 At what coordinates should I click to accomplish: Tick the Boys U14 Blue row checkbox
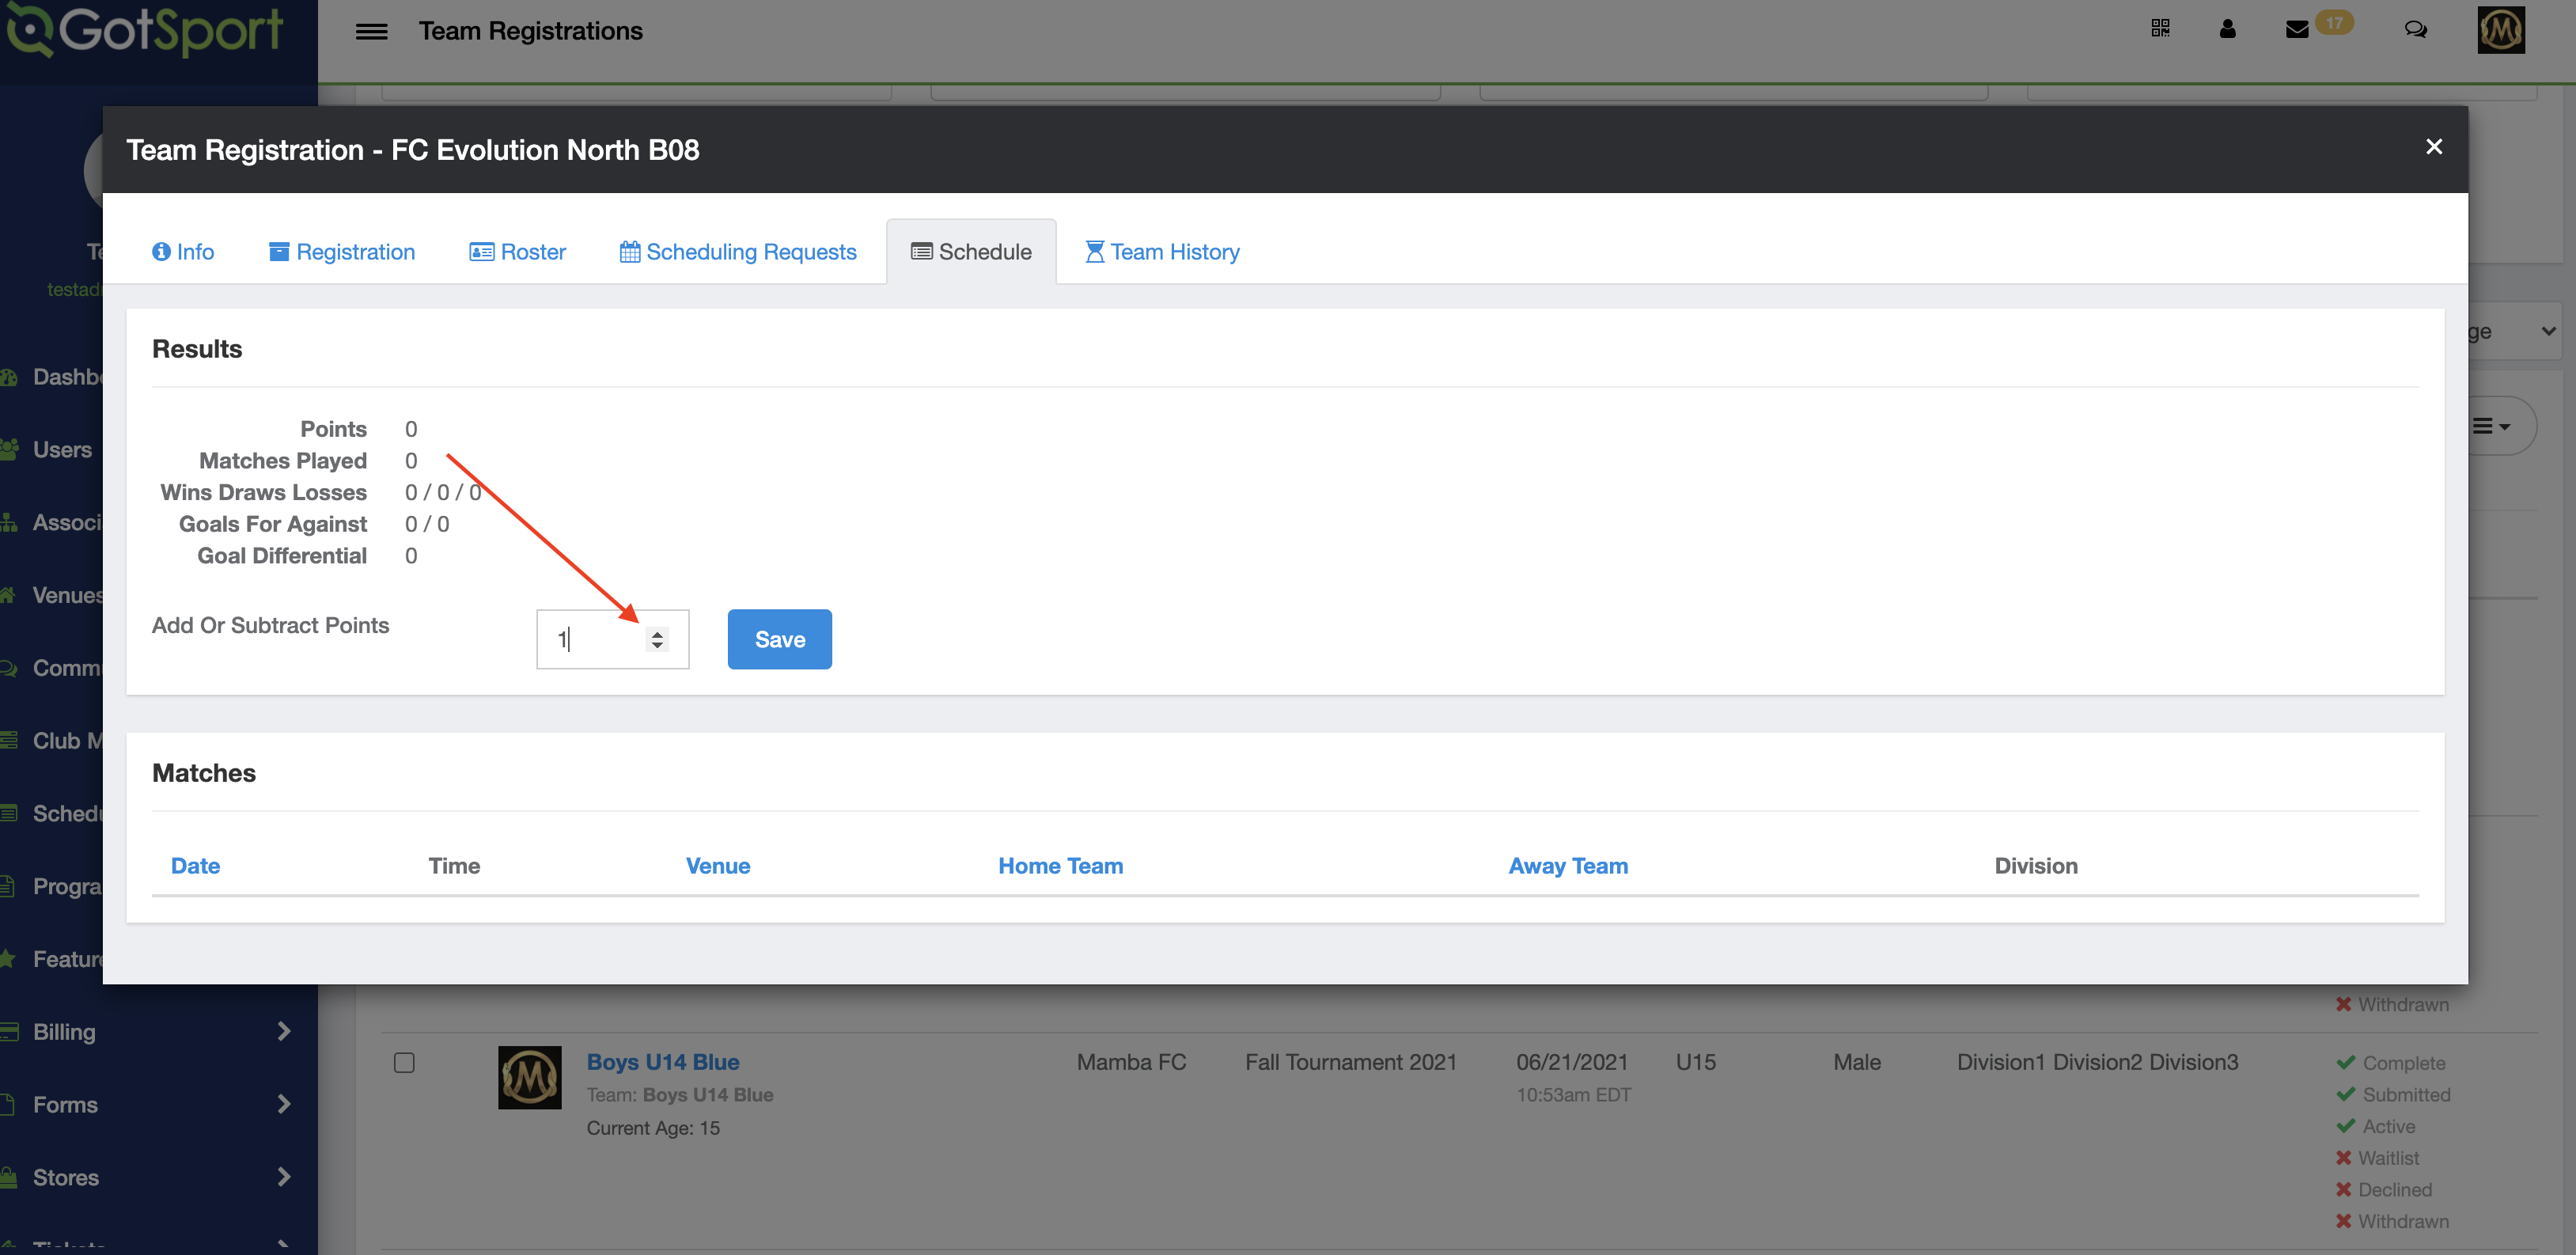tap(404, 1062)
